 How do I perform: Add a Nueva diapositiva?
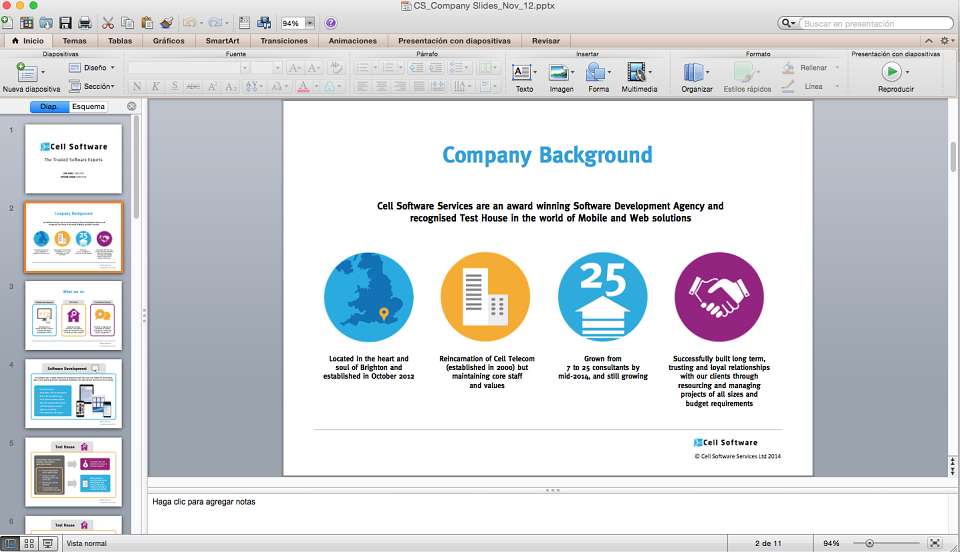(x=31, y=78)
